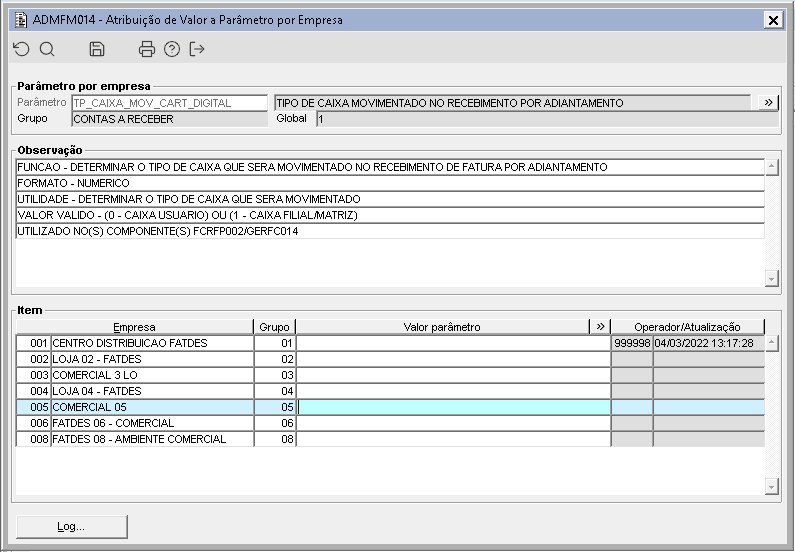The image size is (795, 552).
Task: Click the Operador/Atualização column header
Action: (688, 327)
